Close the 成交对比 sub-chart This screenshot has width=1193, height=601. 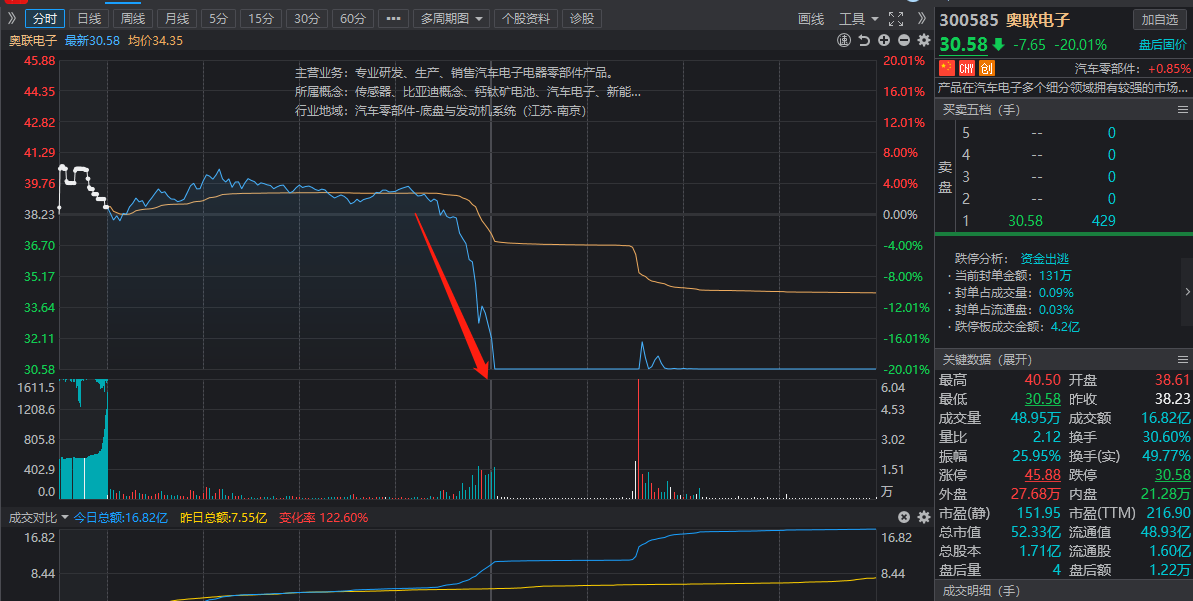tap(904, 517)
